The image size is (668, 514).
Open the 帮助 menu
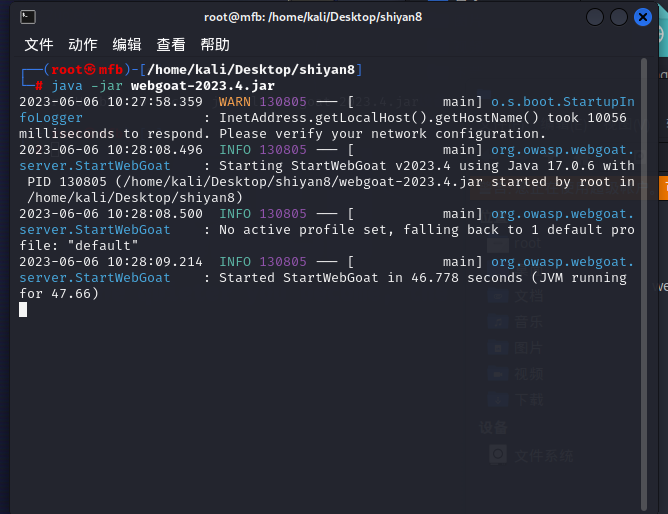tap(215, 45)
